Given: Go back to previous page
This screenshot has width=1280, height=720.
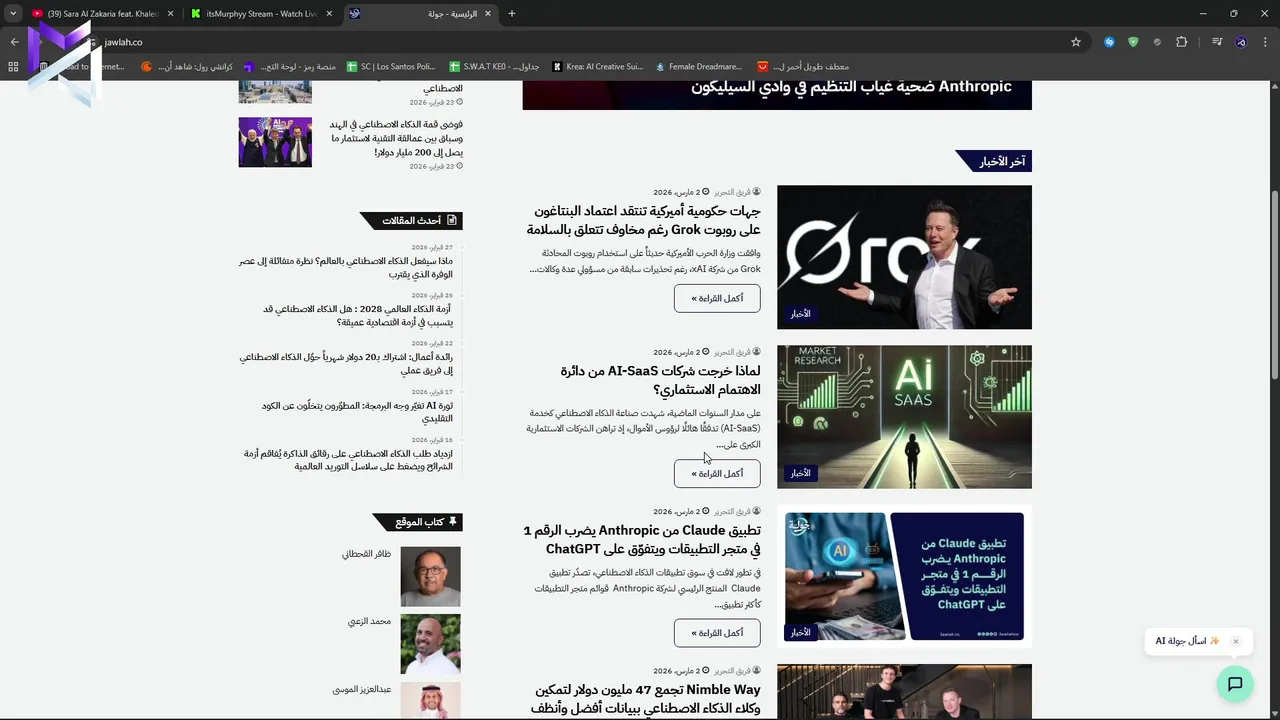Looking at the screenshot, I should click(x=14, y=42).
